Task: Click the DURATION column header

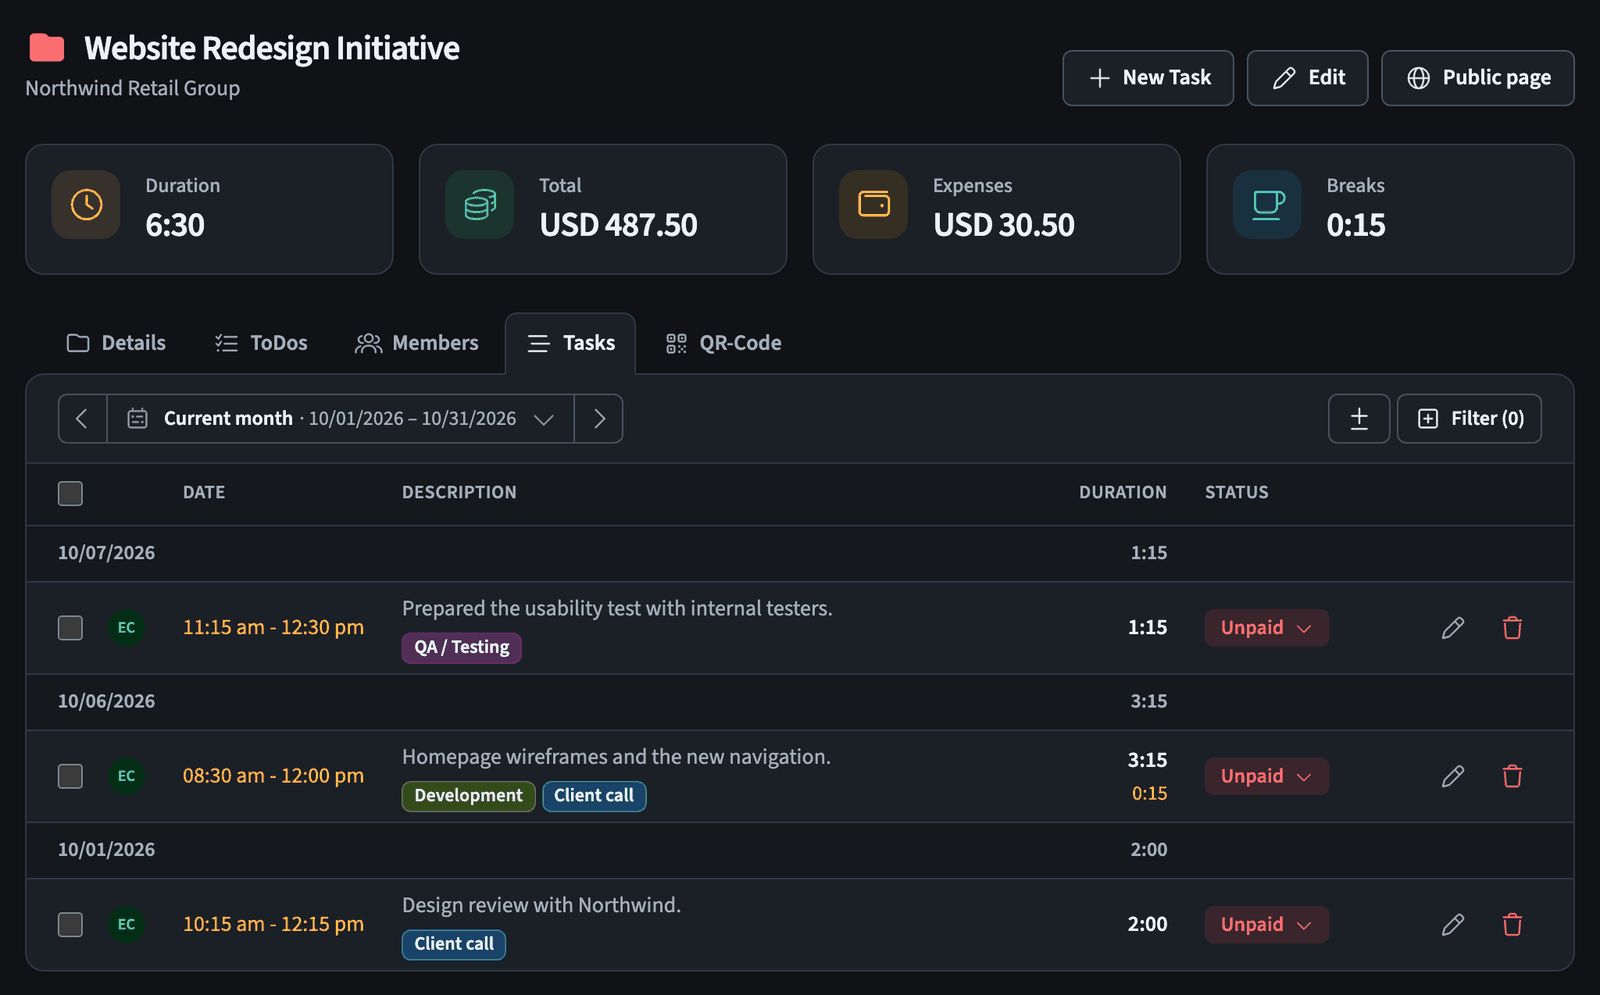Action: (1123, 492)
